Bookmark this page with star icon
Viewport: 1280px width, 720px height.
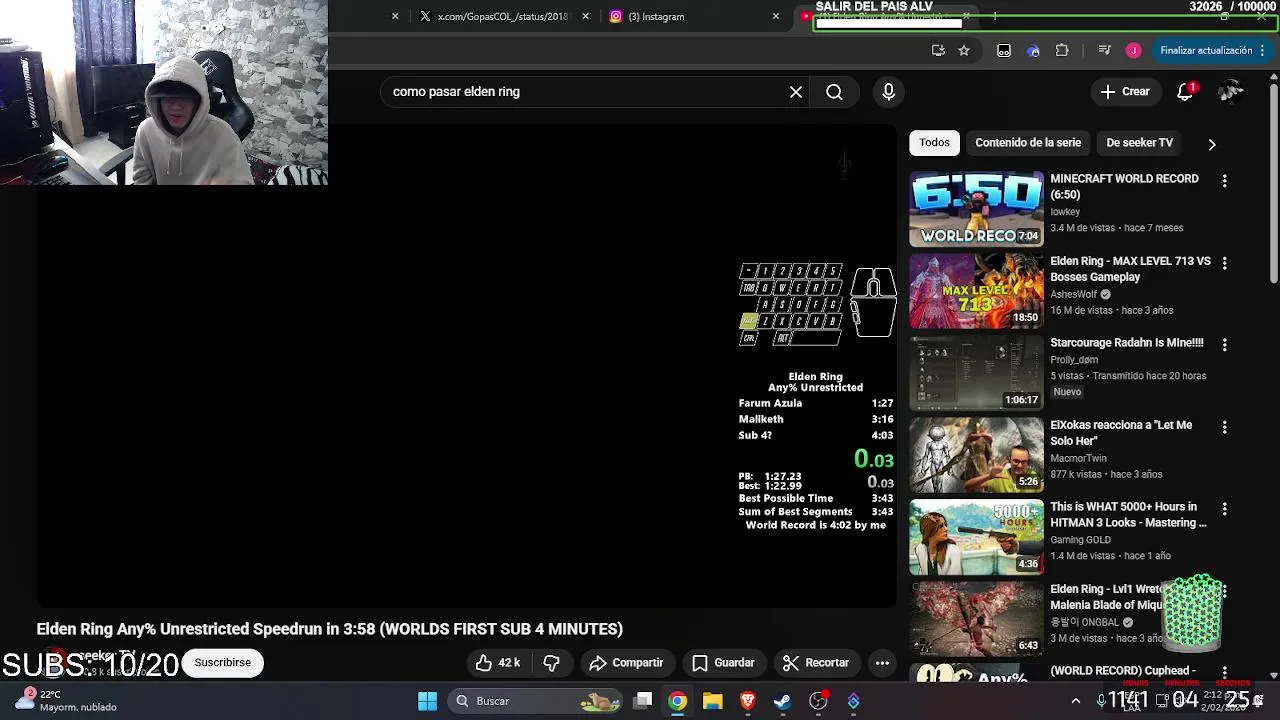tap(964, 51)
